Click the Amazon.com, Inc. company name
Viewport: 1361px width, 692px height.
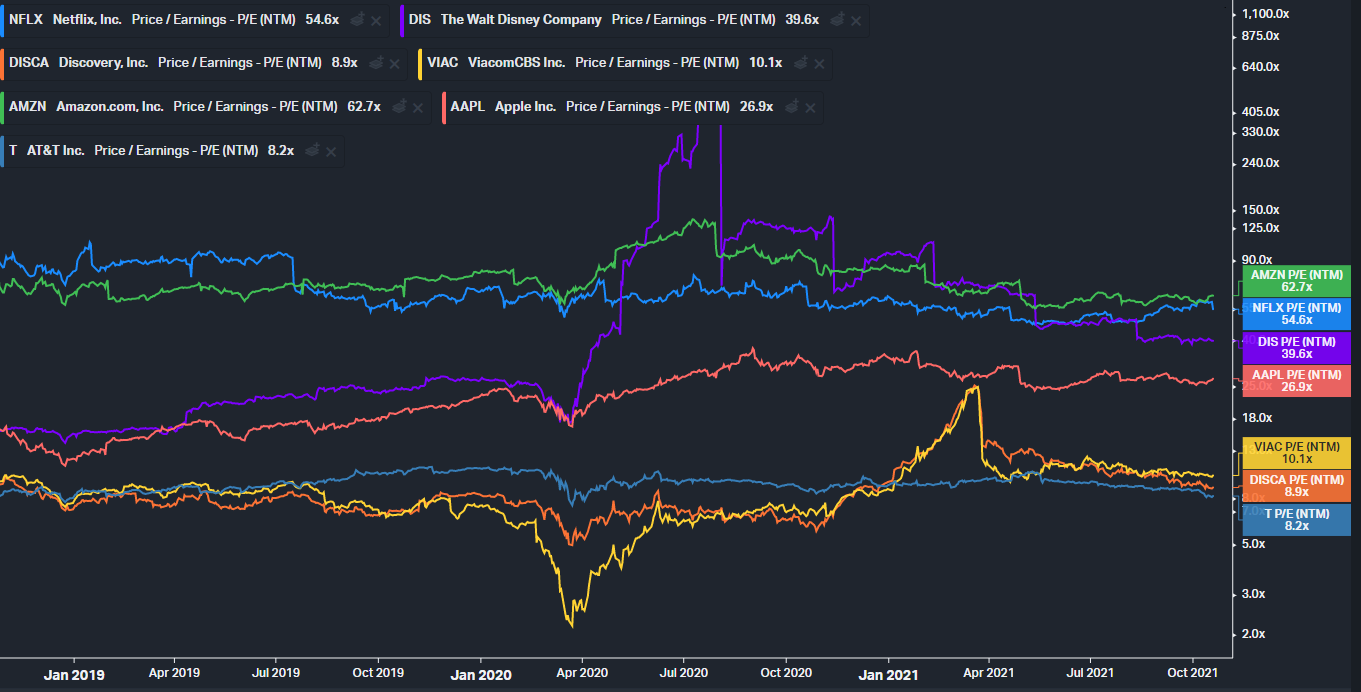click(110, 106)
